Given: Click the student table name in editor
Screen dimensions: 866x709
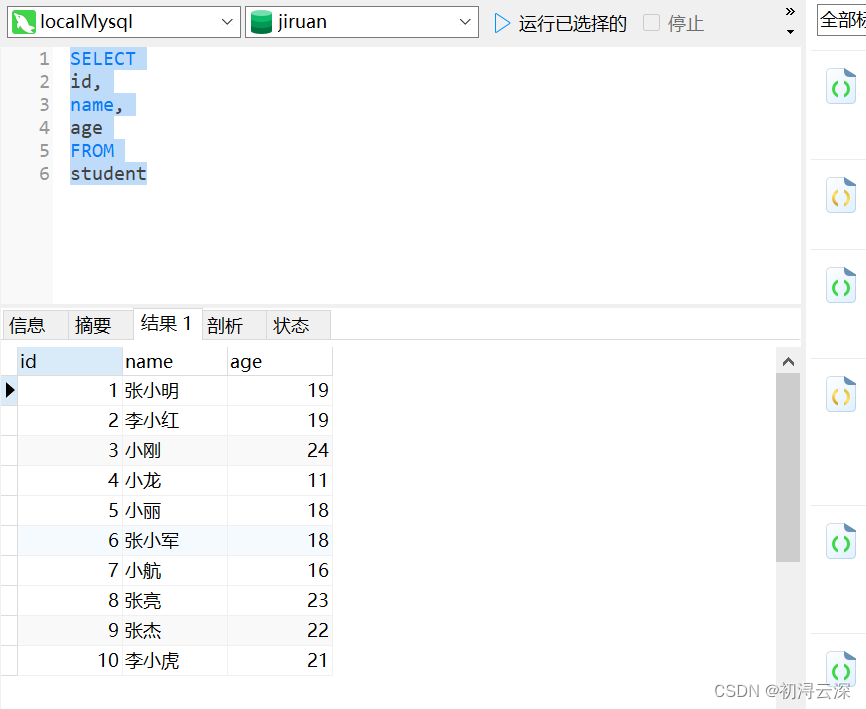Looking at the screenshot, I should coord(108,174).
